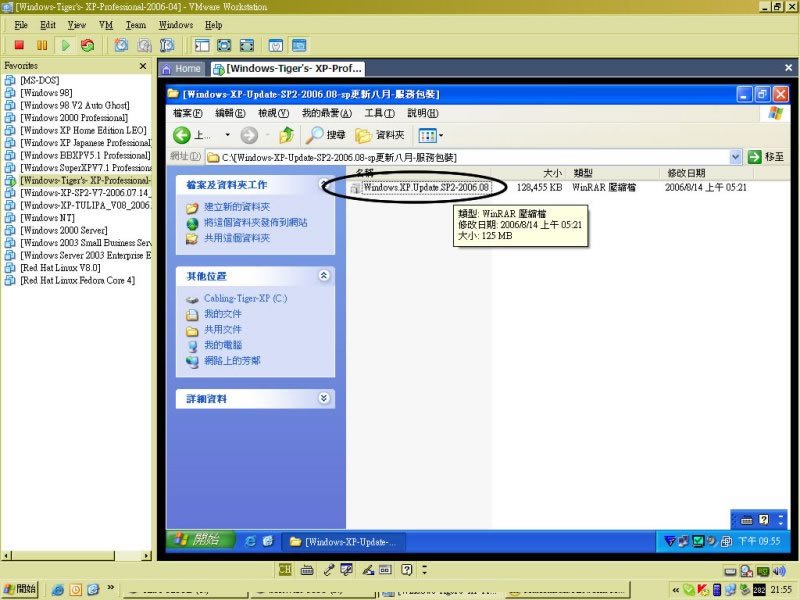Click the Views icon in Explorer toolbar
The width and height of the screenshot is (800, 600).
pyautogui.click(x=427, y=135)
